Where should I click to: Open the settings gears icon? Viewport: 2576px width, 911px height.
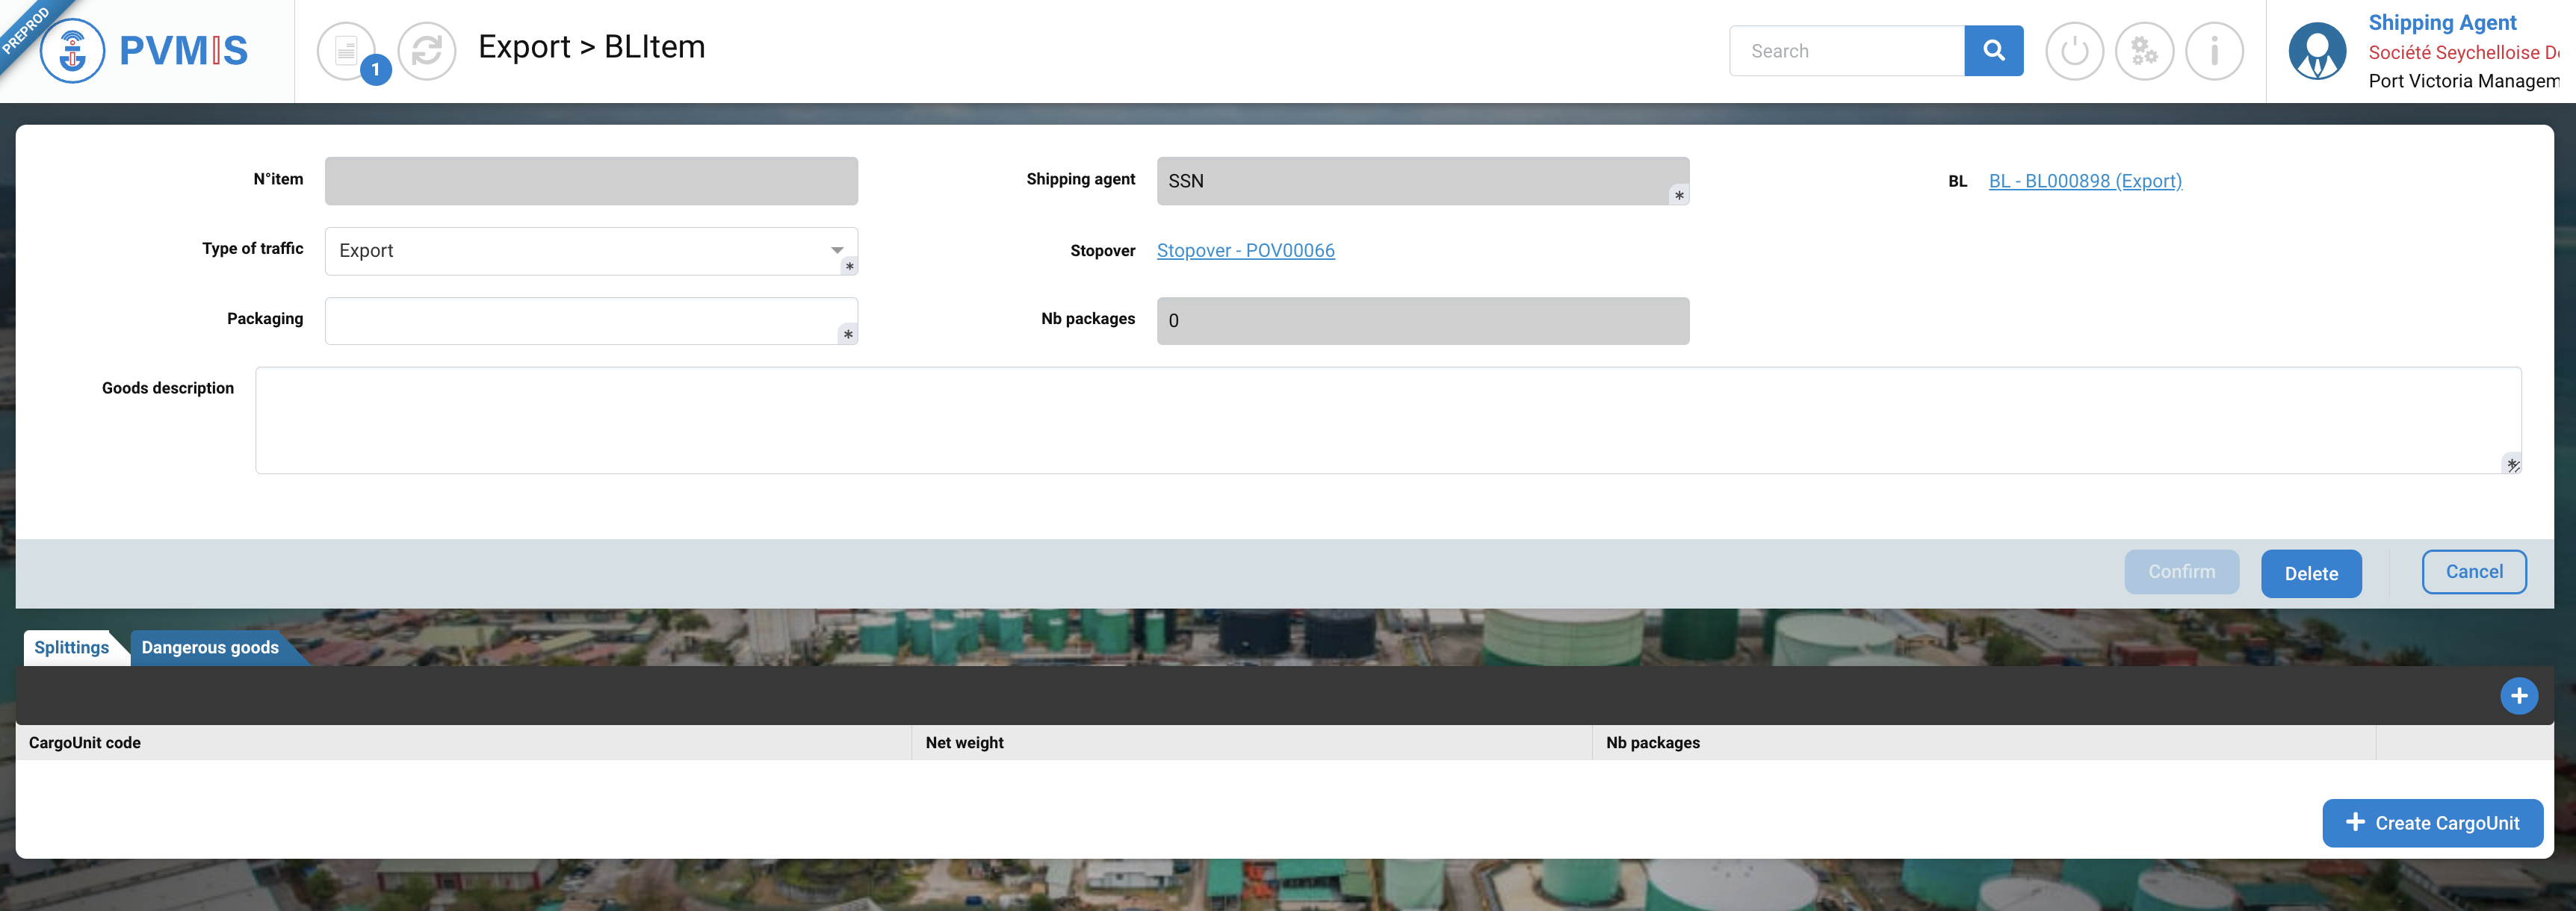pyautogui.click(x=2144, y=51)
